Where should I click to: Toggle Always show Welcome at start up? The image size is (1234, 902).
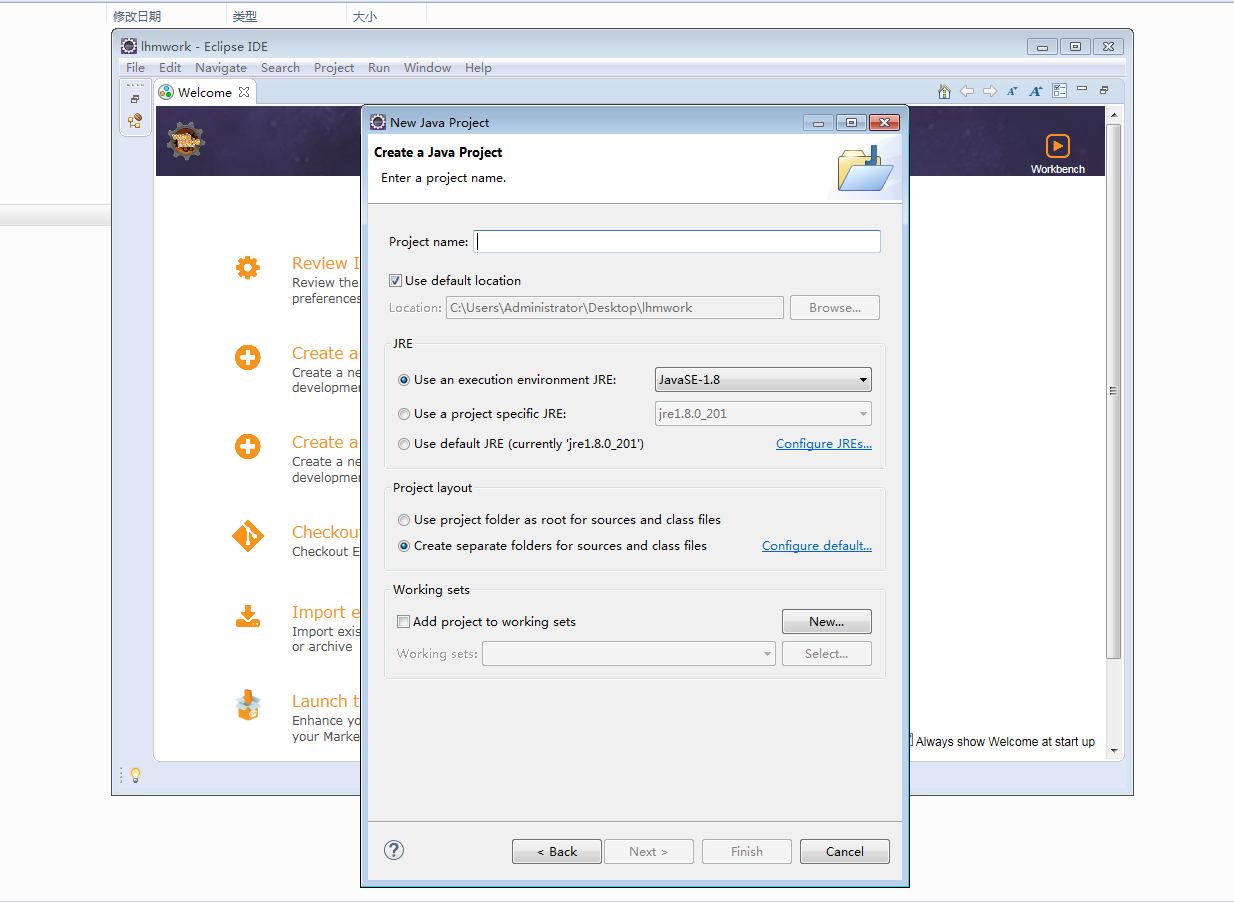tap(911, 741)
